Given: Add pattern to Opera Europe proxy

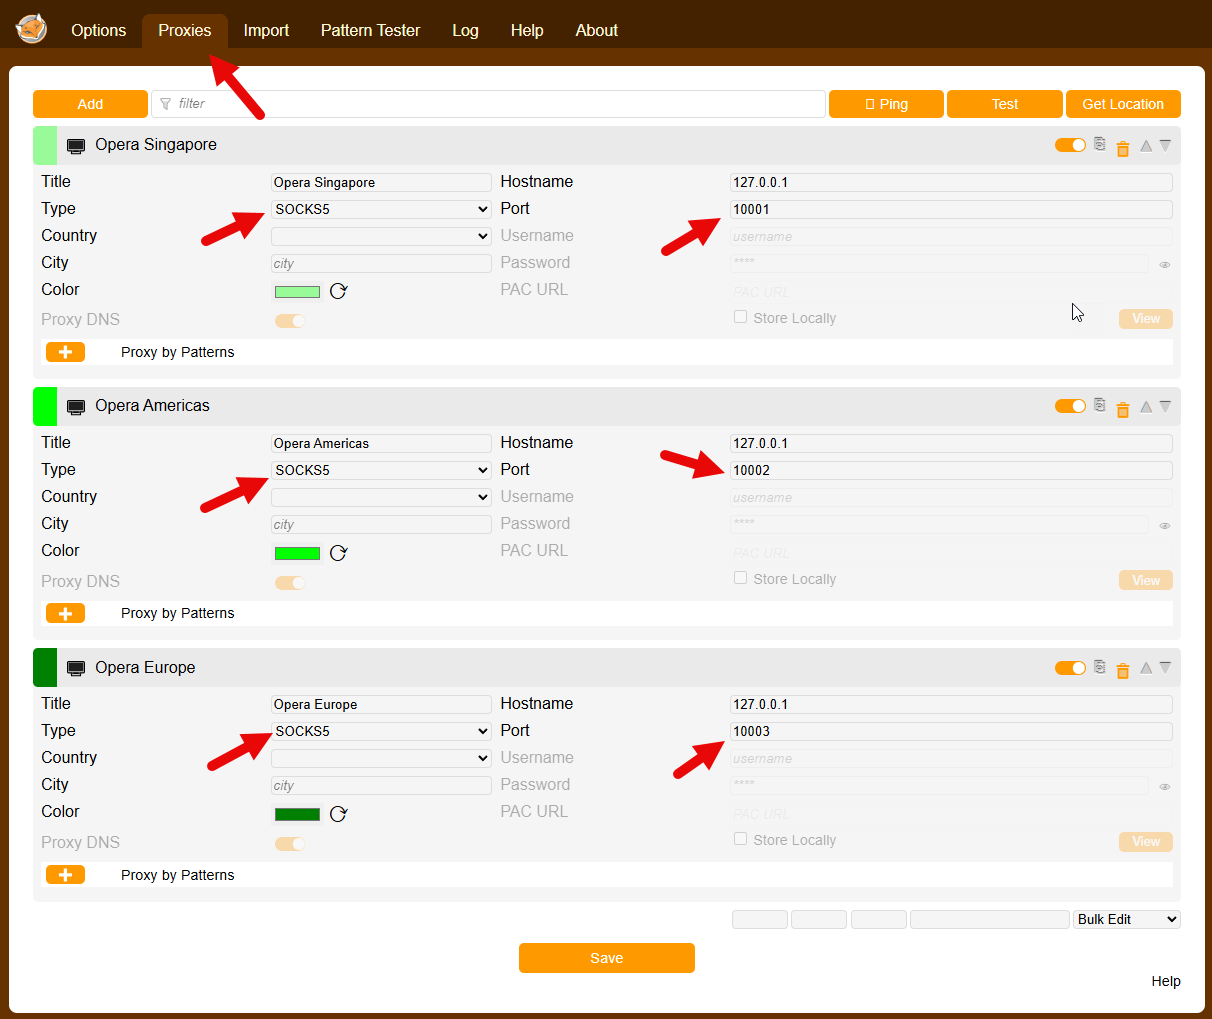Looking at the screenshot, I should click(65, 875).
